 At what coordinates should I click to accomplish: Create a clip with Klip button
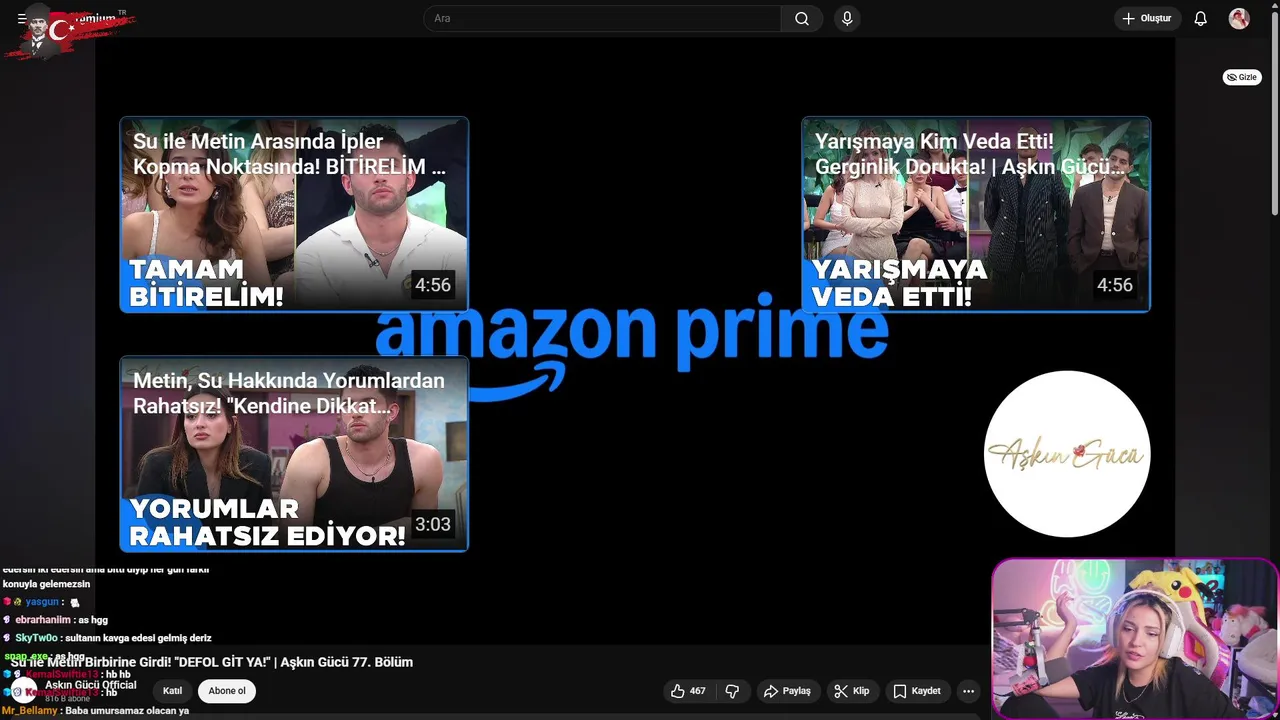[852, 691]
